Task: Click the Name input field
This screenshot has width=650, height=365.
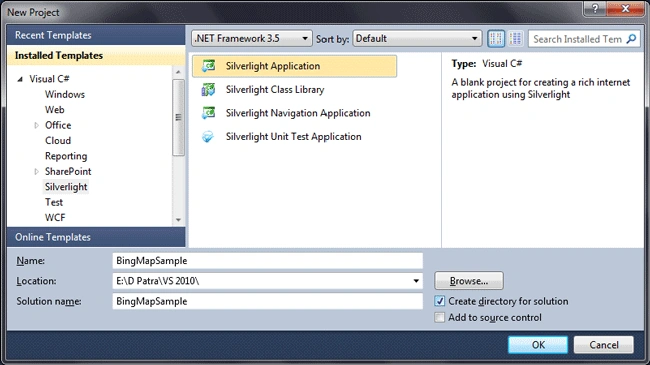Action: pos(267,260)
